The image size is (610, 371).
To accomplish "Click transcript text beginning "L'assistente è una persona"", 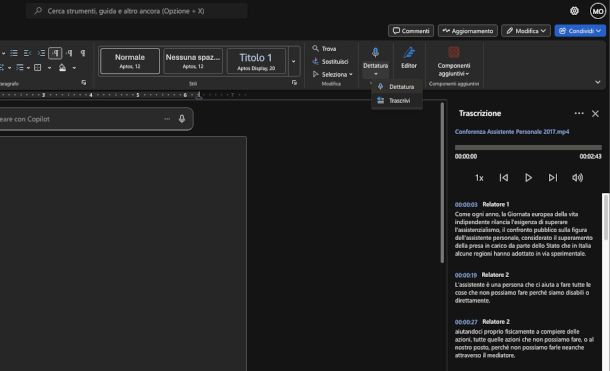I will [x=523, y=292].
